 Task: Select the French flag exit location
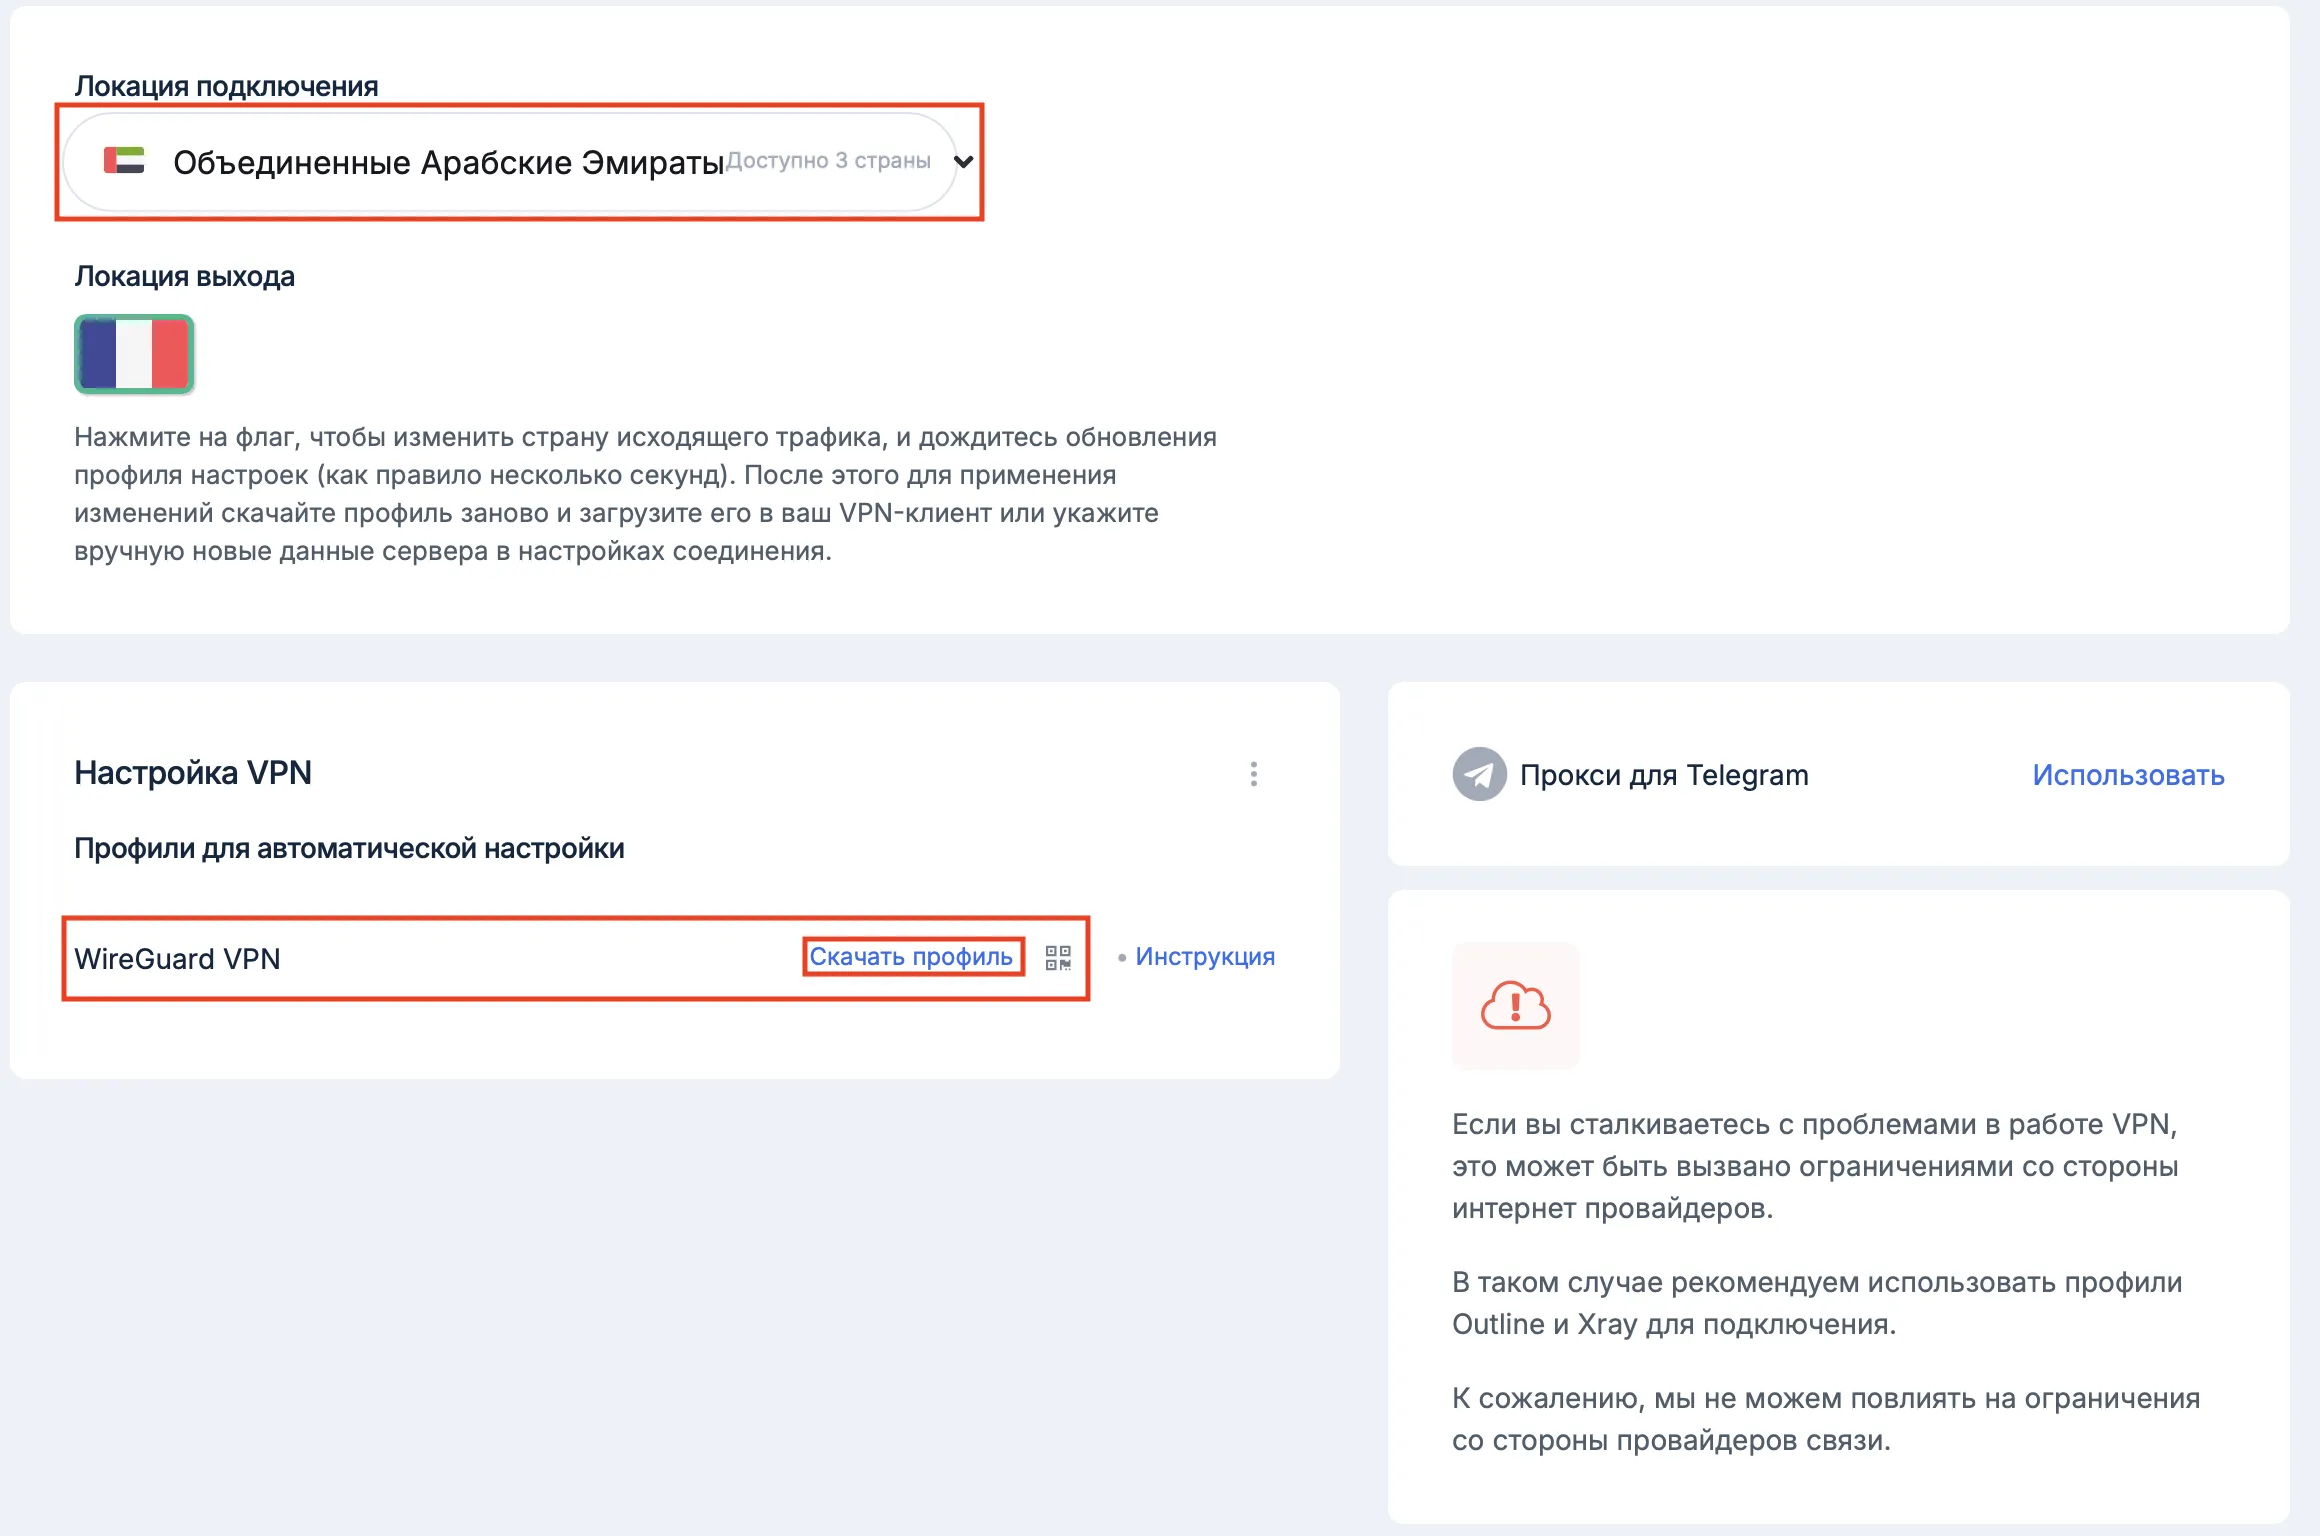[134, 354]
